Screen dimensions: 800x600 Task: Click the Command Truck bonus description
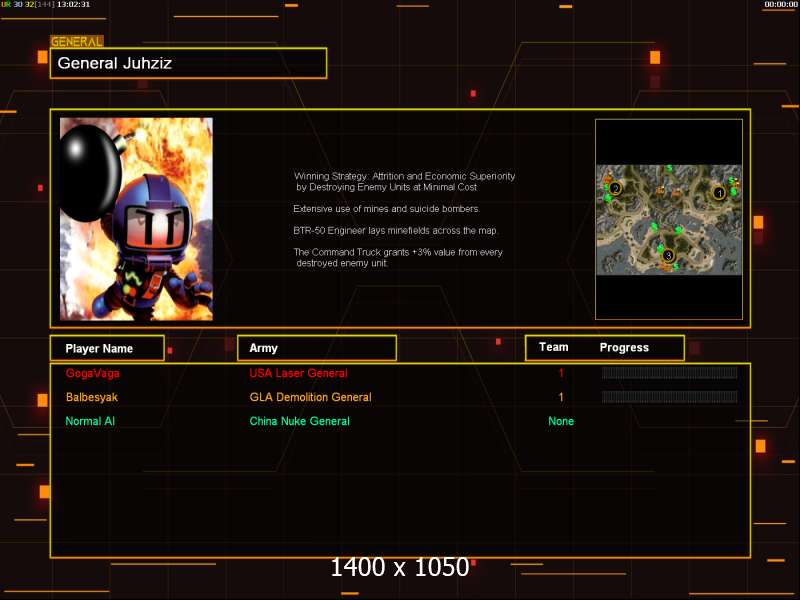point(397,258)
